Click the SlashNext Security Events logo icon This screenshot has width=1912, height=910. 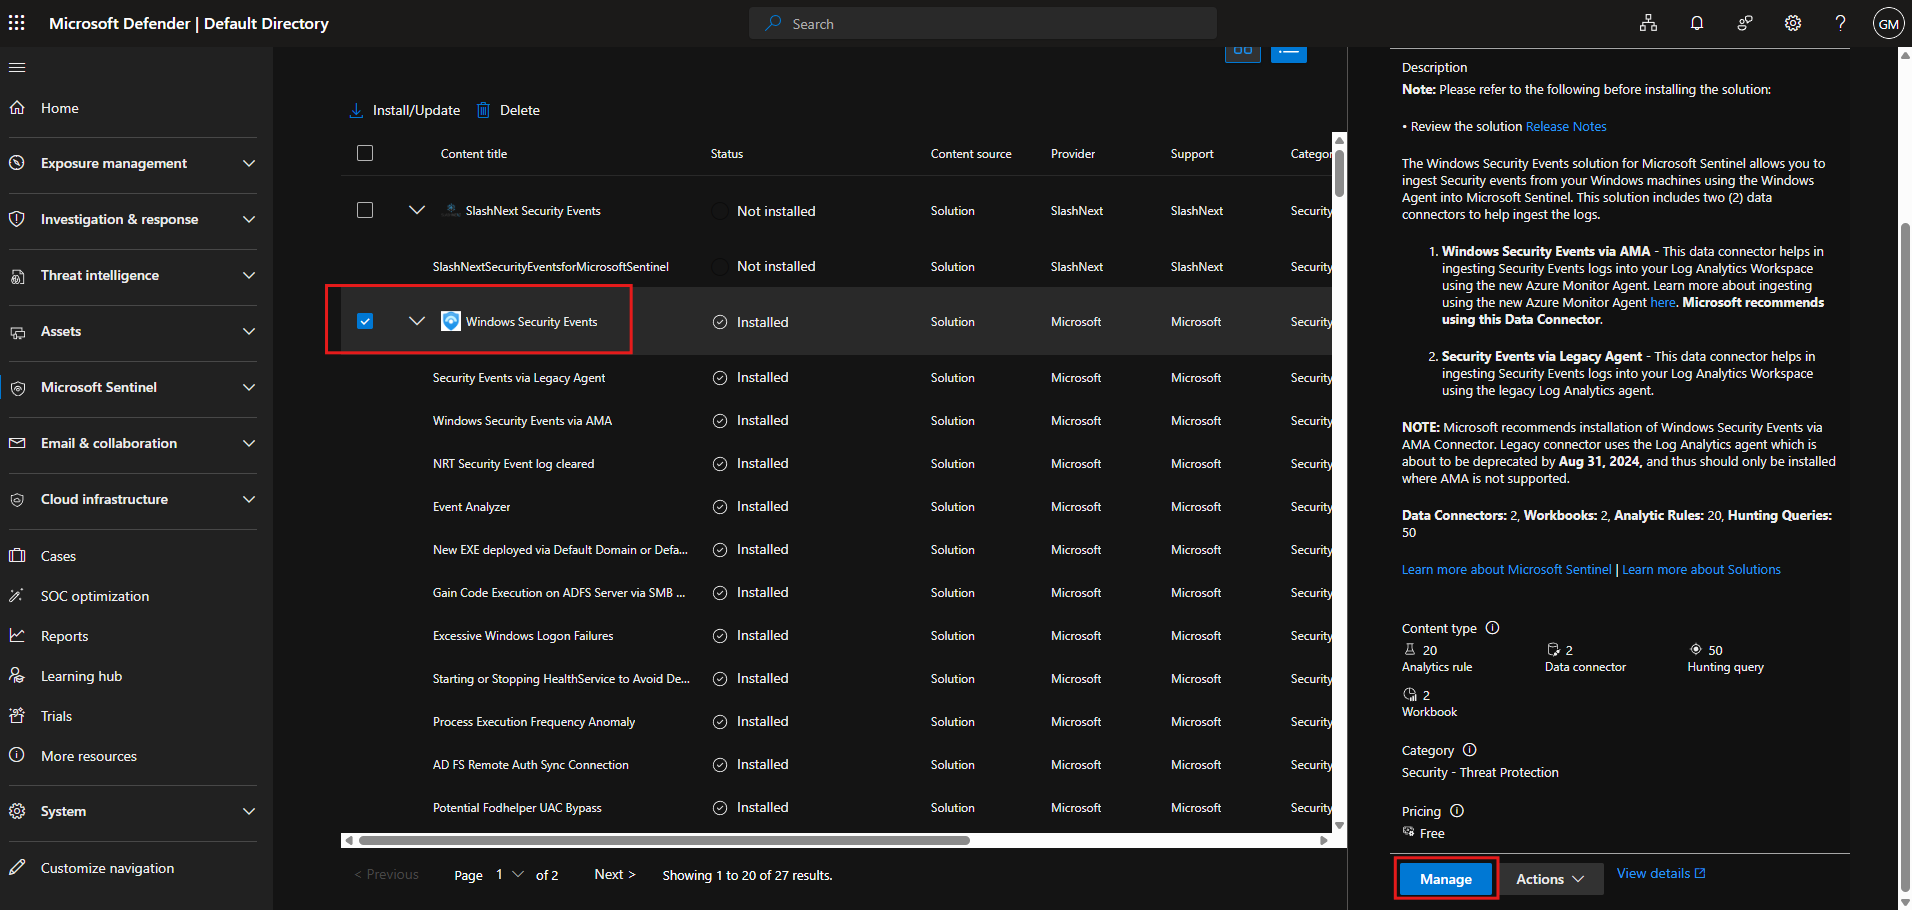coord(452,210)
